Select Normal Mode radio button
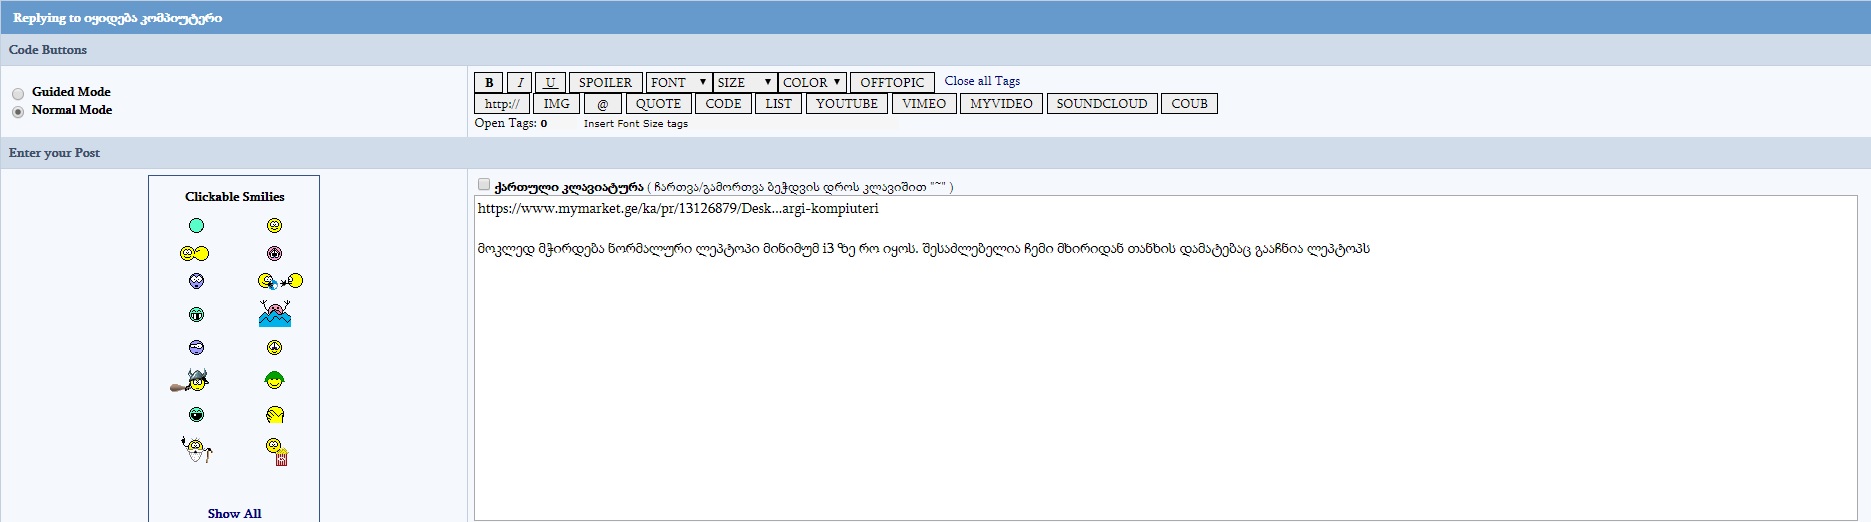The image size is (1871, 522). pyautogui.click(x=18, y=112)
